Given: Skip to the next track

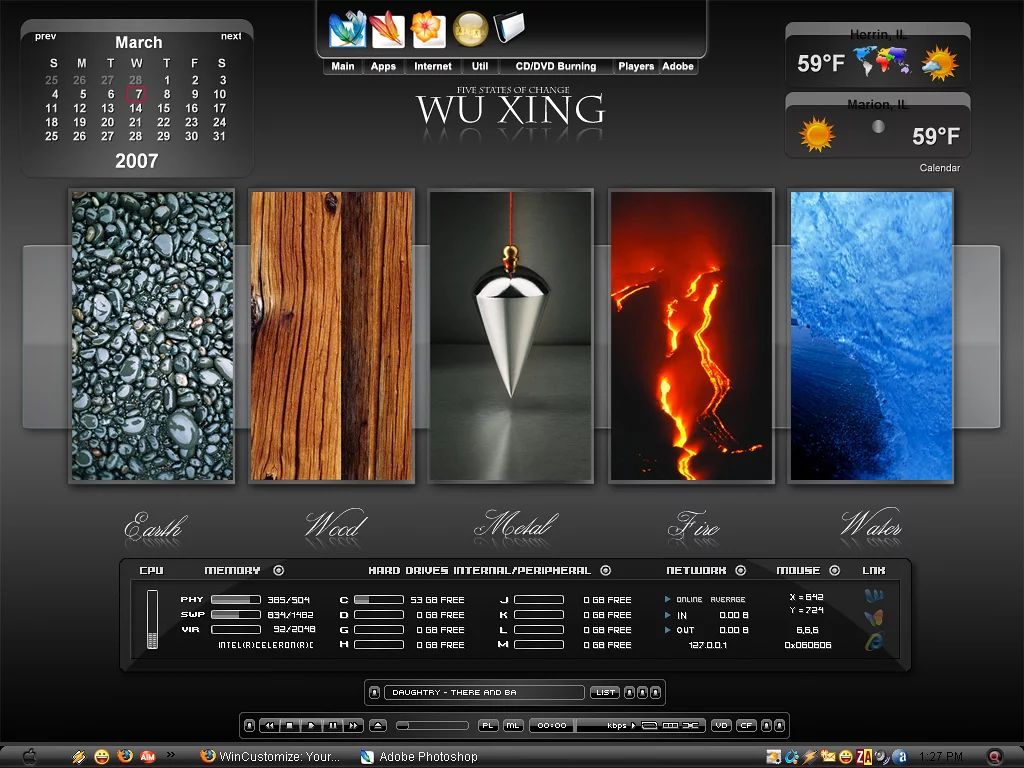Looking at the screenshot, I should (353, 725).
